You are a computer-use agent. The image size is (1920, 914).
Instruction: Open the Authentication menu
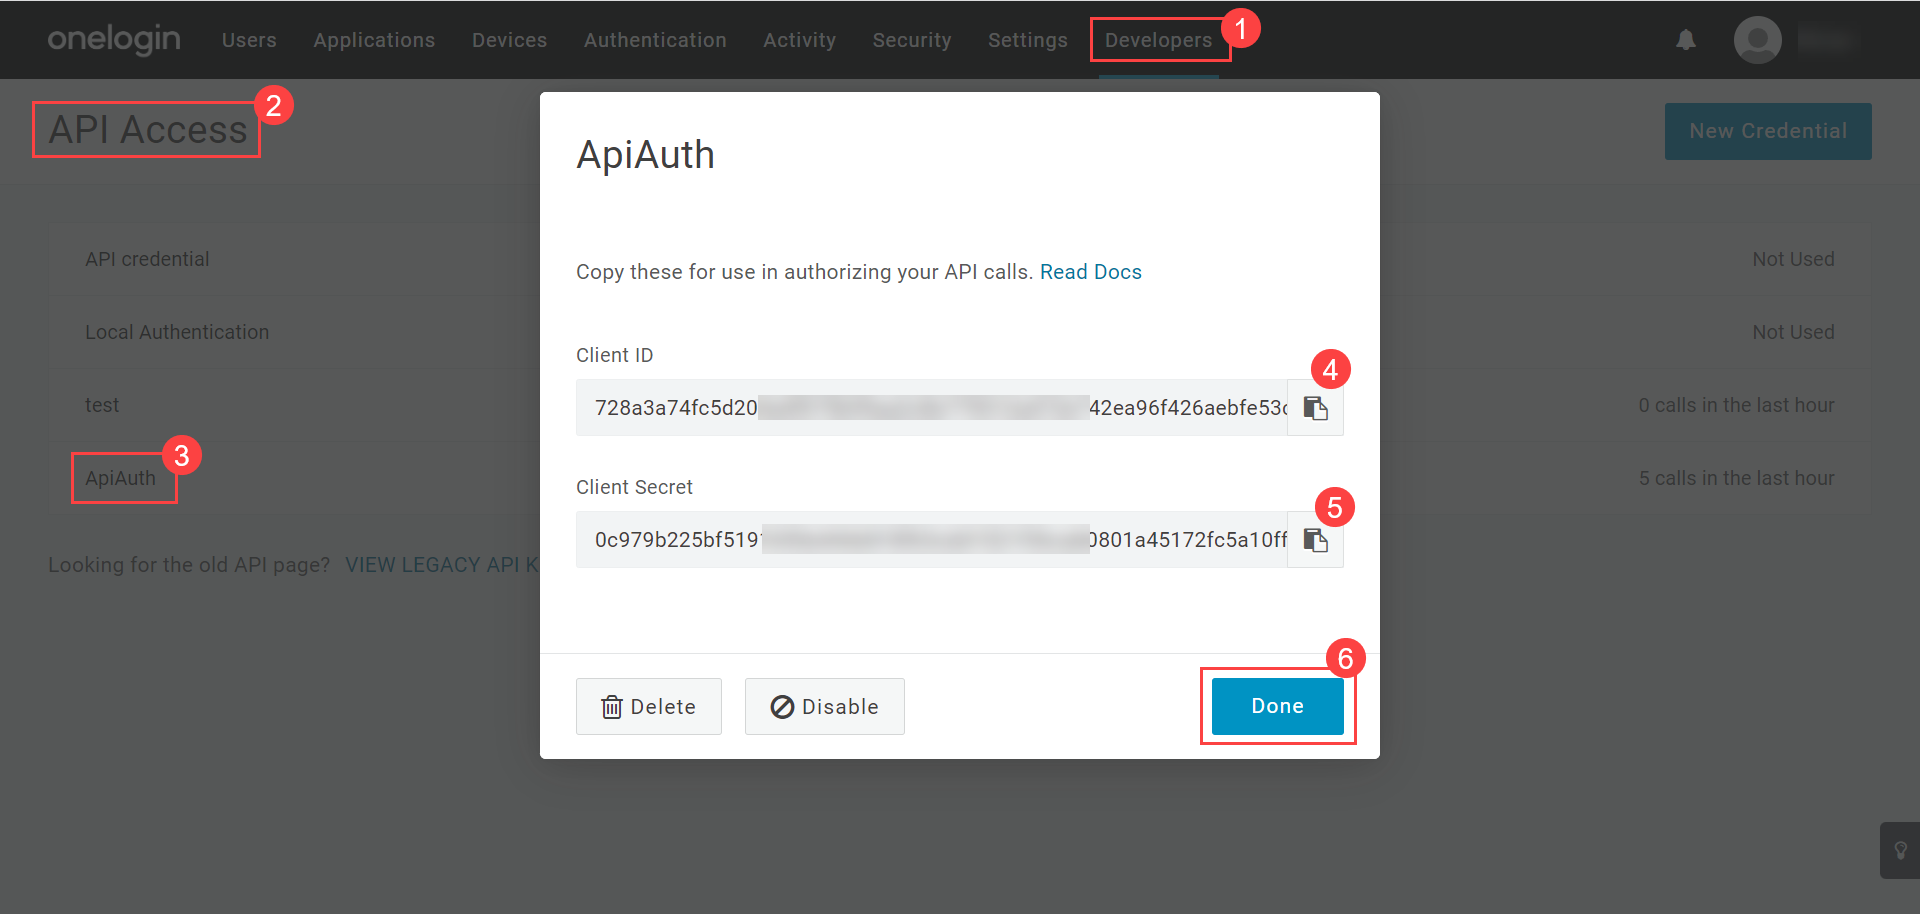pyautogui.click(x=655, y=40)
